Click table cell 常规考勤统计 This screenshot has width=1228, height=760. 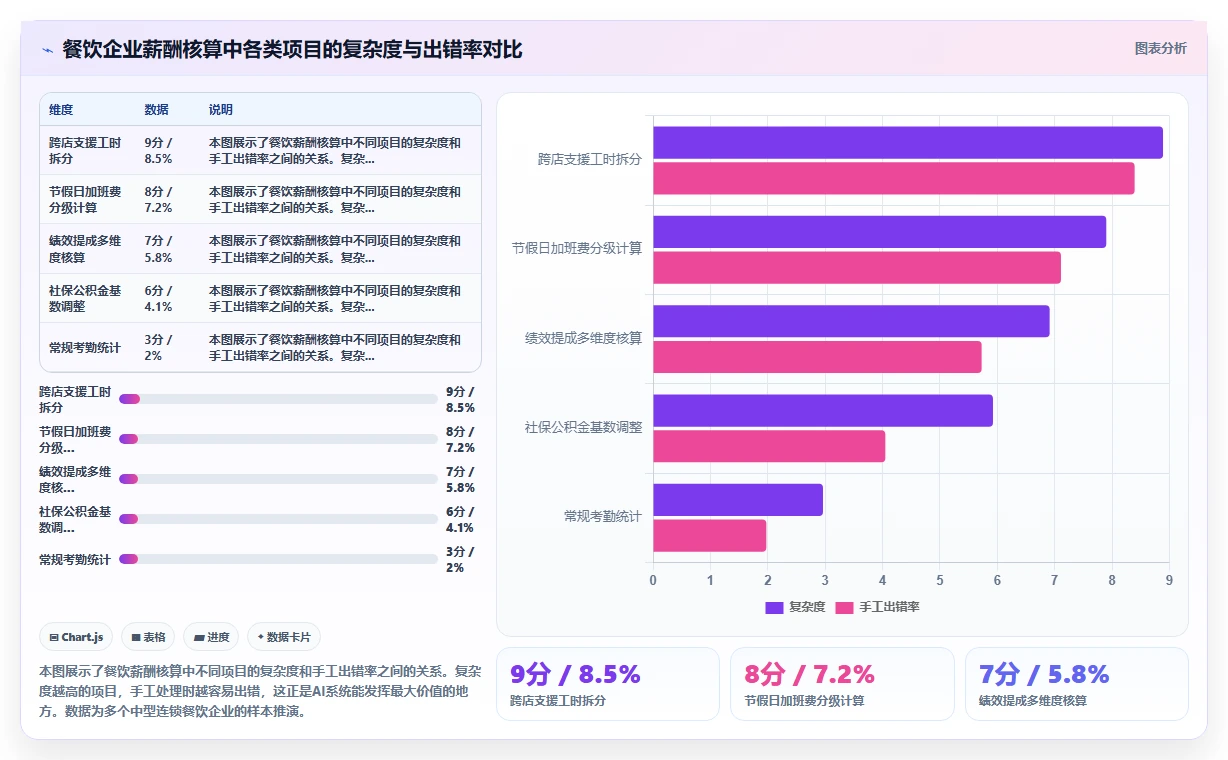coord(85,348)
